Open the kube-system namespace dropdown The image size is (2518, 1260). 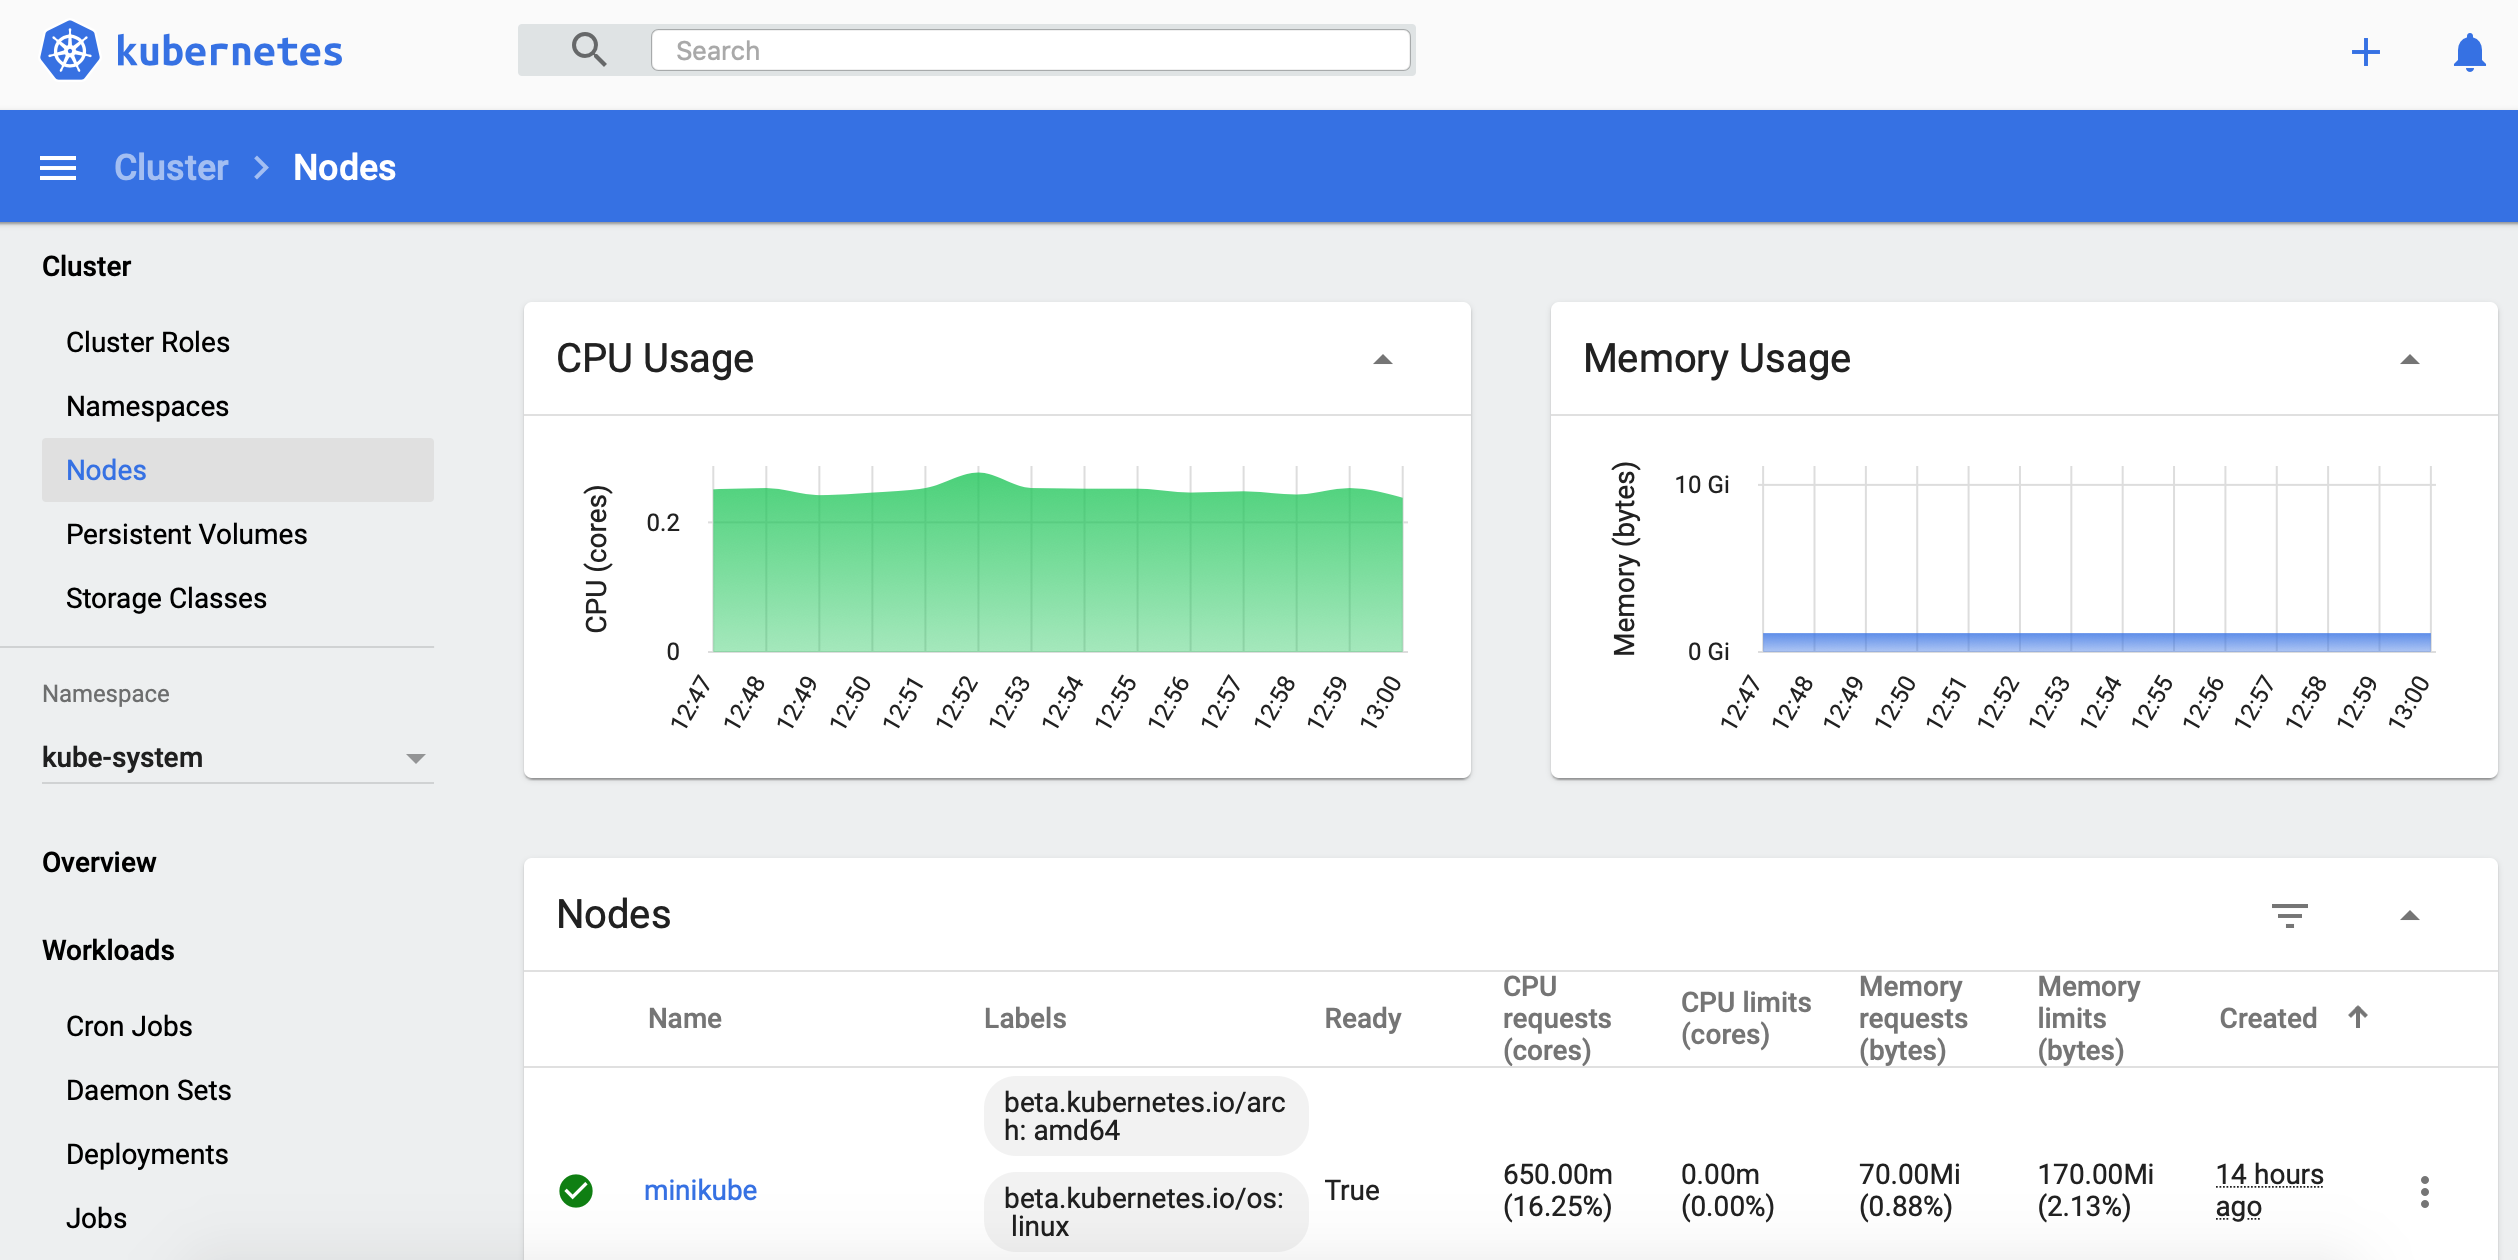tap(237, 758)
